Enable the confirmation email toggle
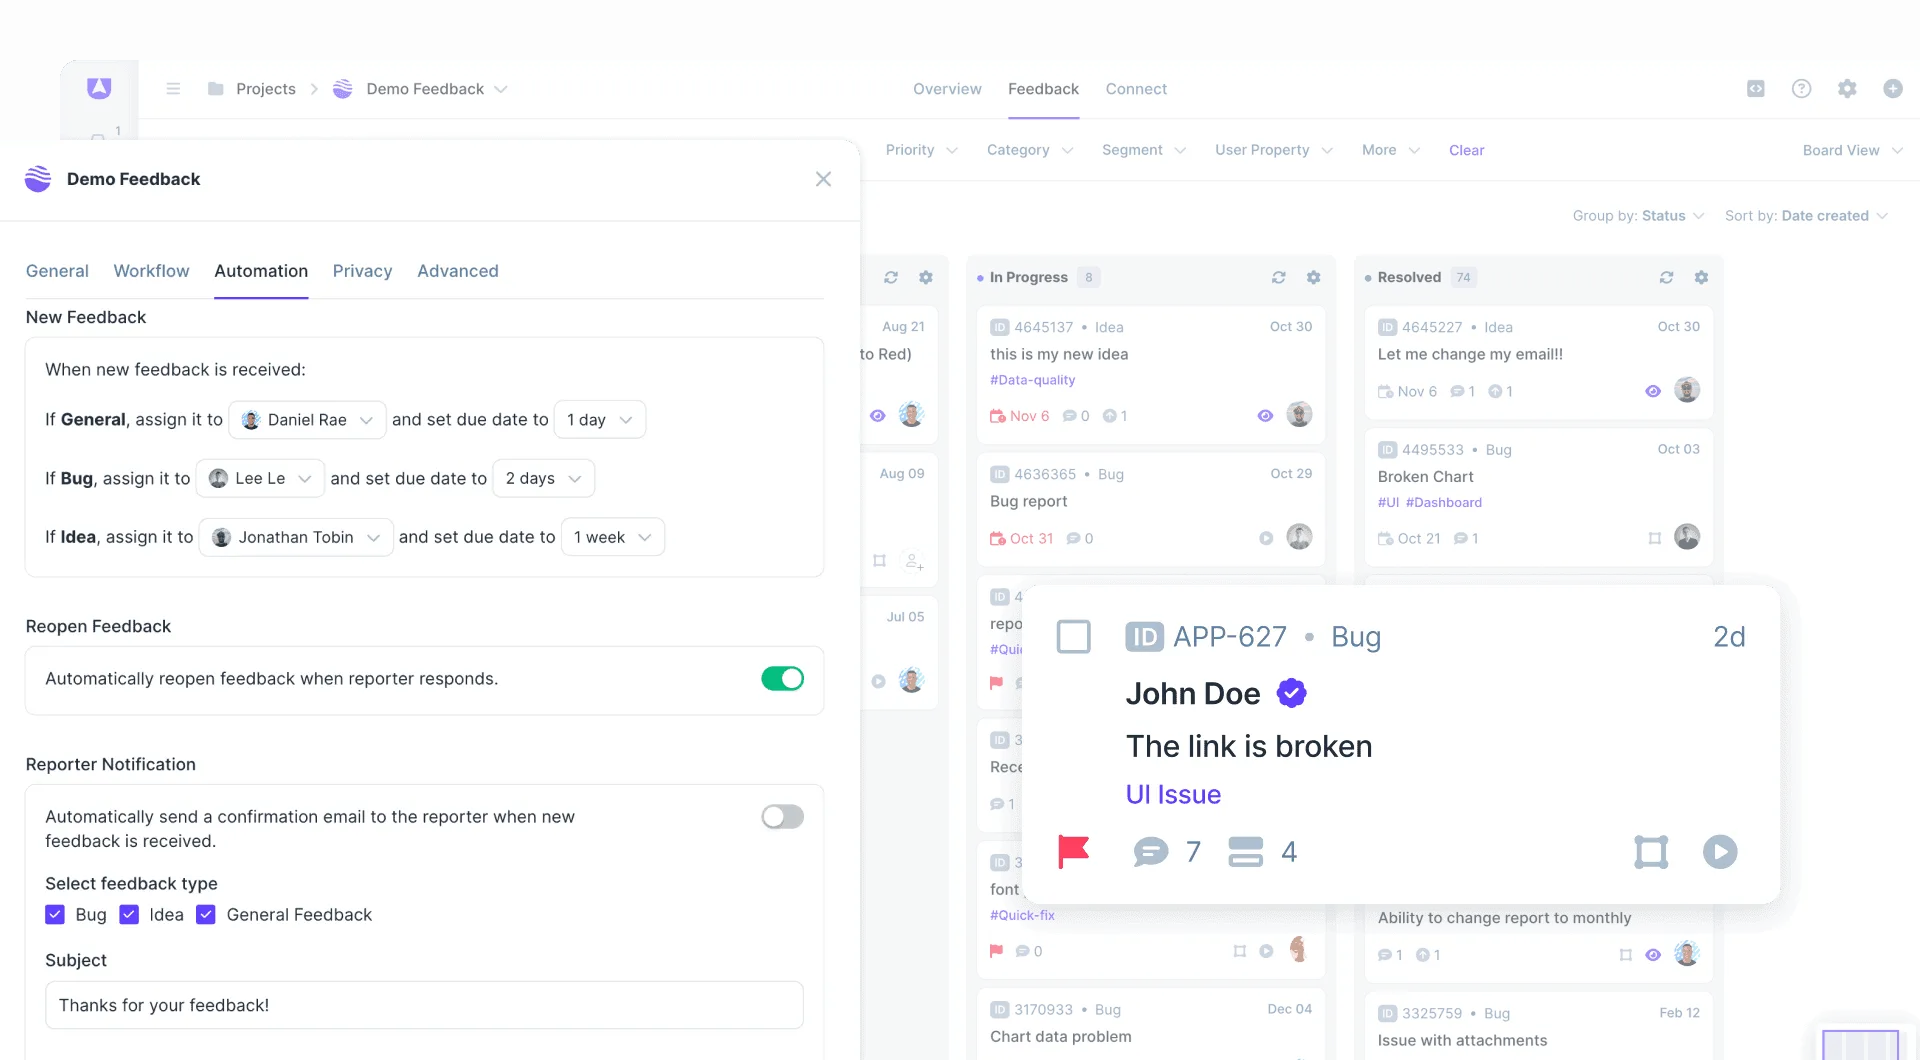This screenshot has width=1920, height=1060. coord(782,816)
